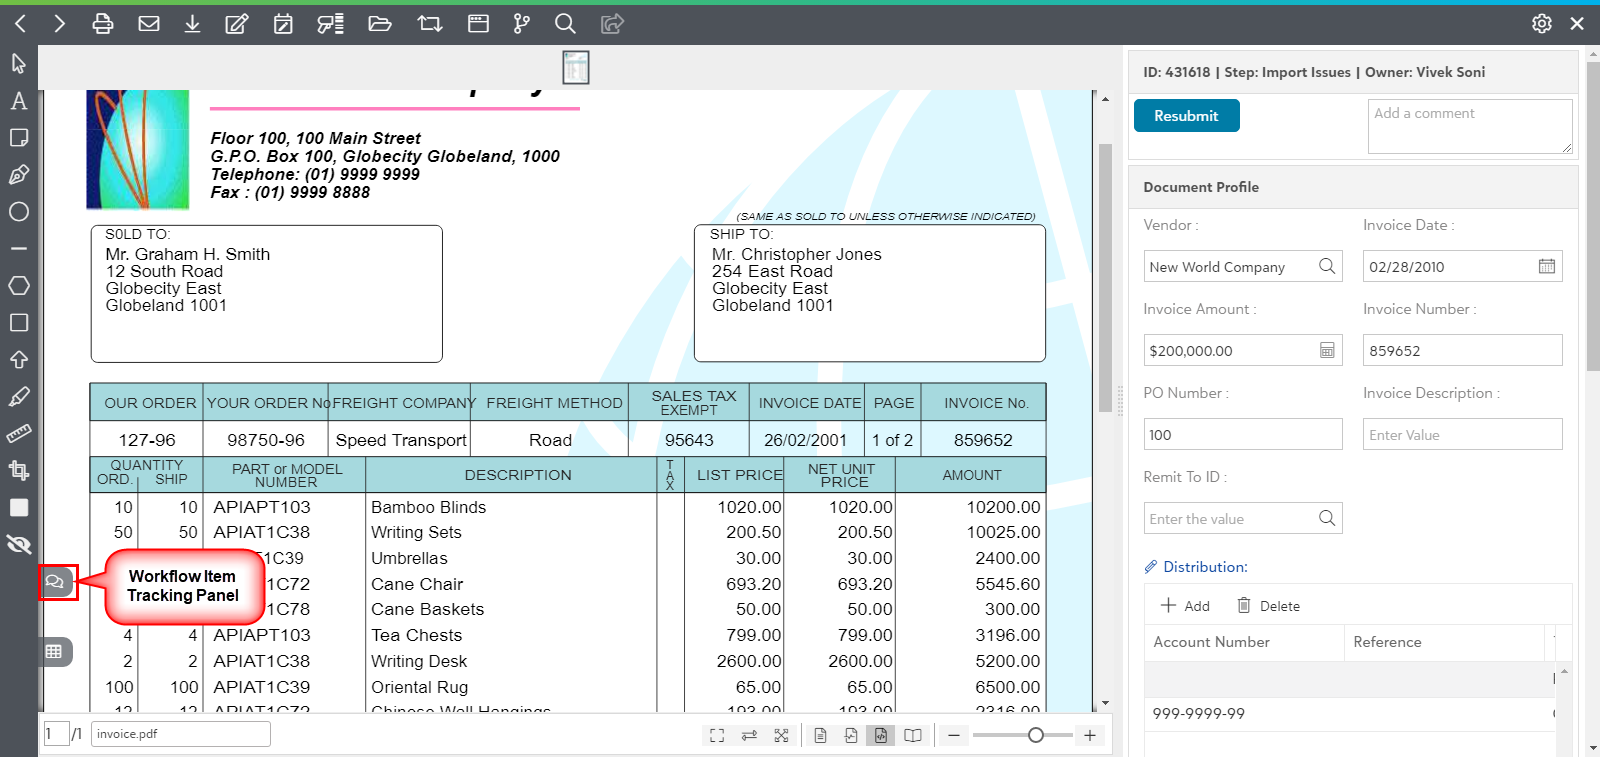
Task: Open the Vendor lookup for New World Company
Action: tap(1326, 266)
